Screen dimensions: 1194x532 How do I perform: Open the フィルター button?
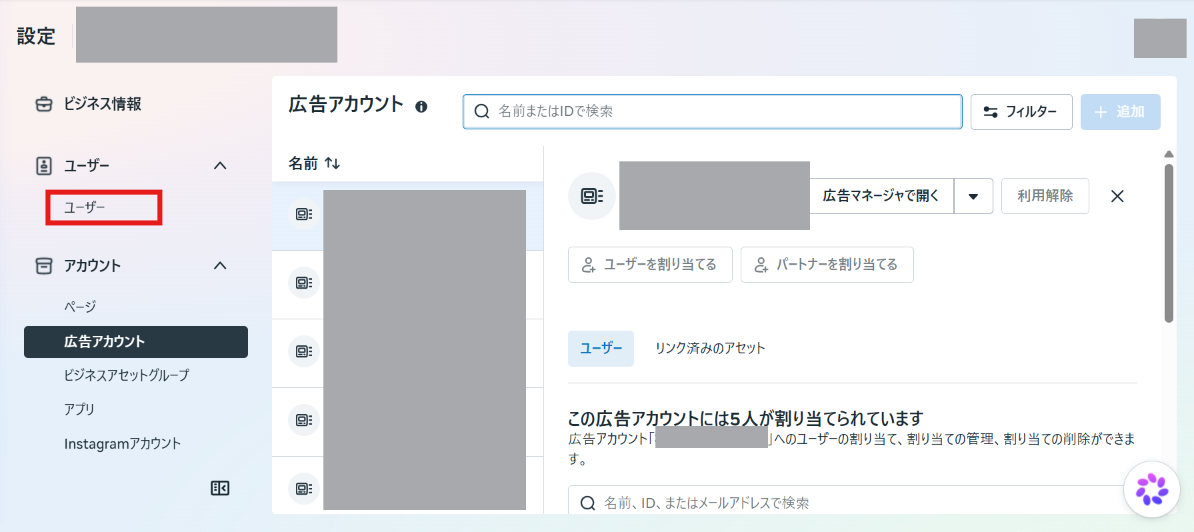point(1021,112)
